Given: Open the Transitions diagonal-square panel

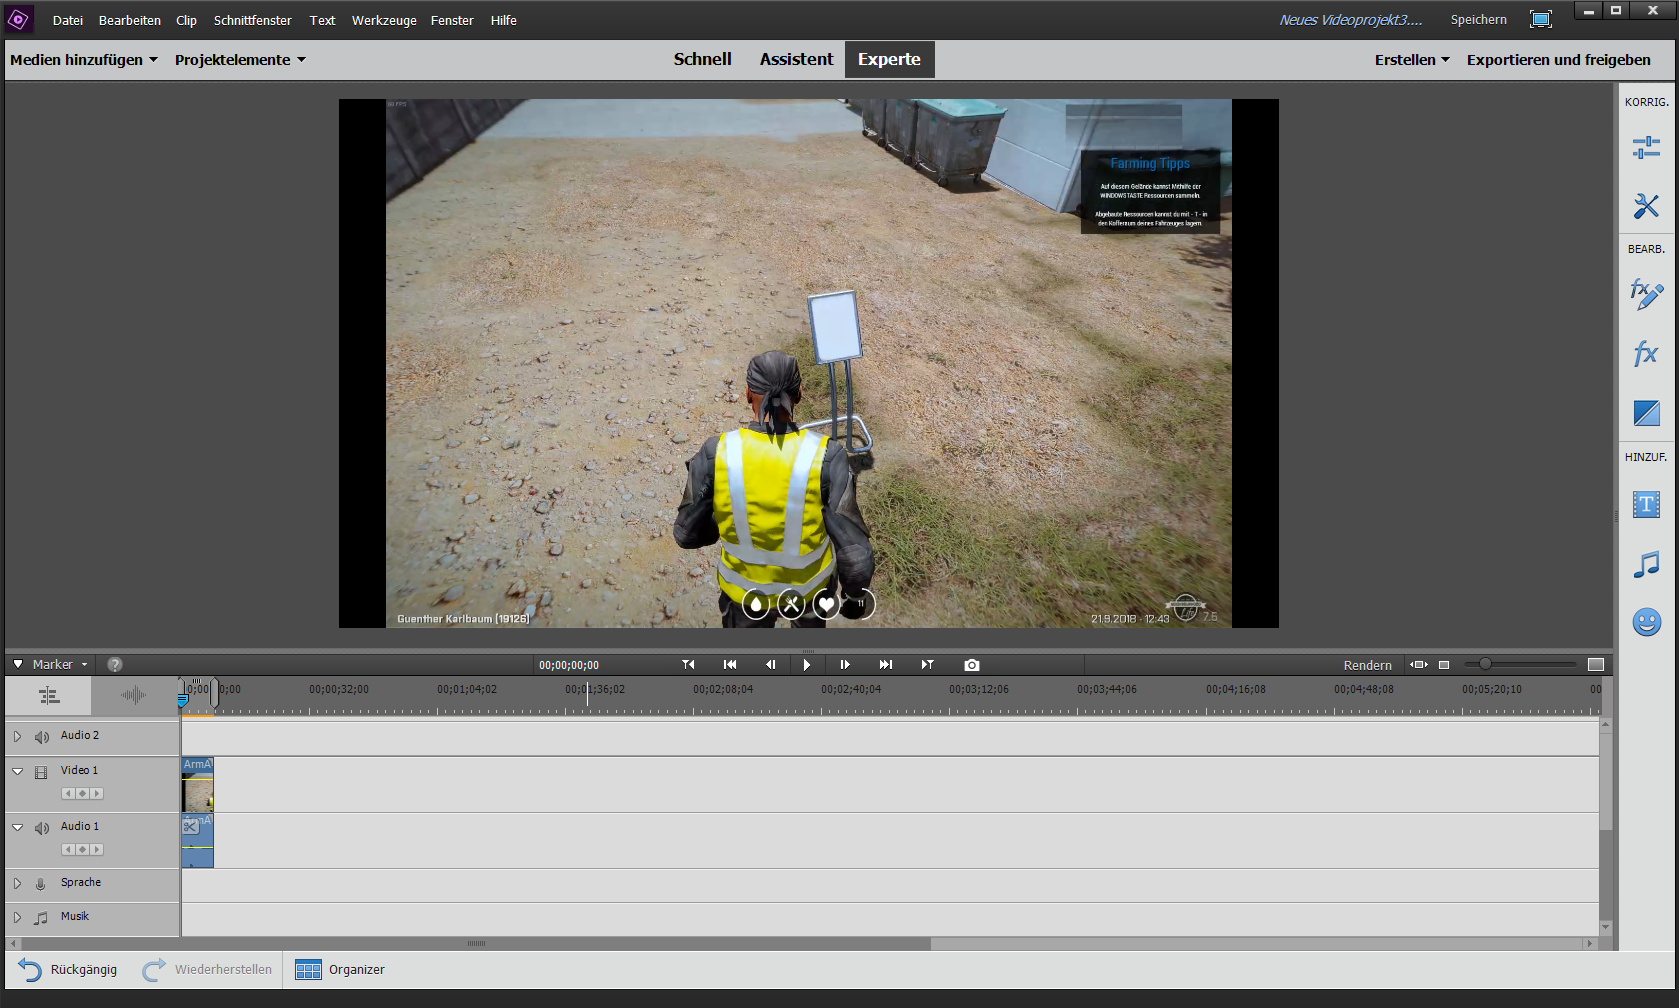Looking at the screenshot, I should pos(1646,412).
